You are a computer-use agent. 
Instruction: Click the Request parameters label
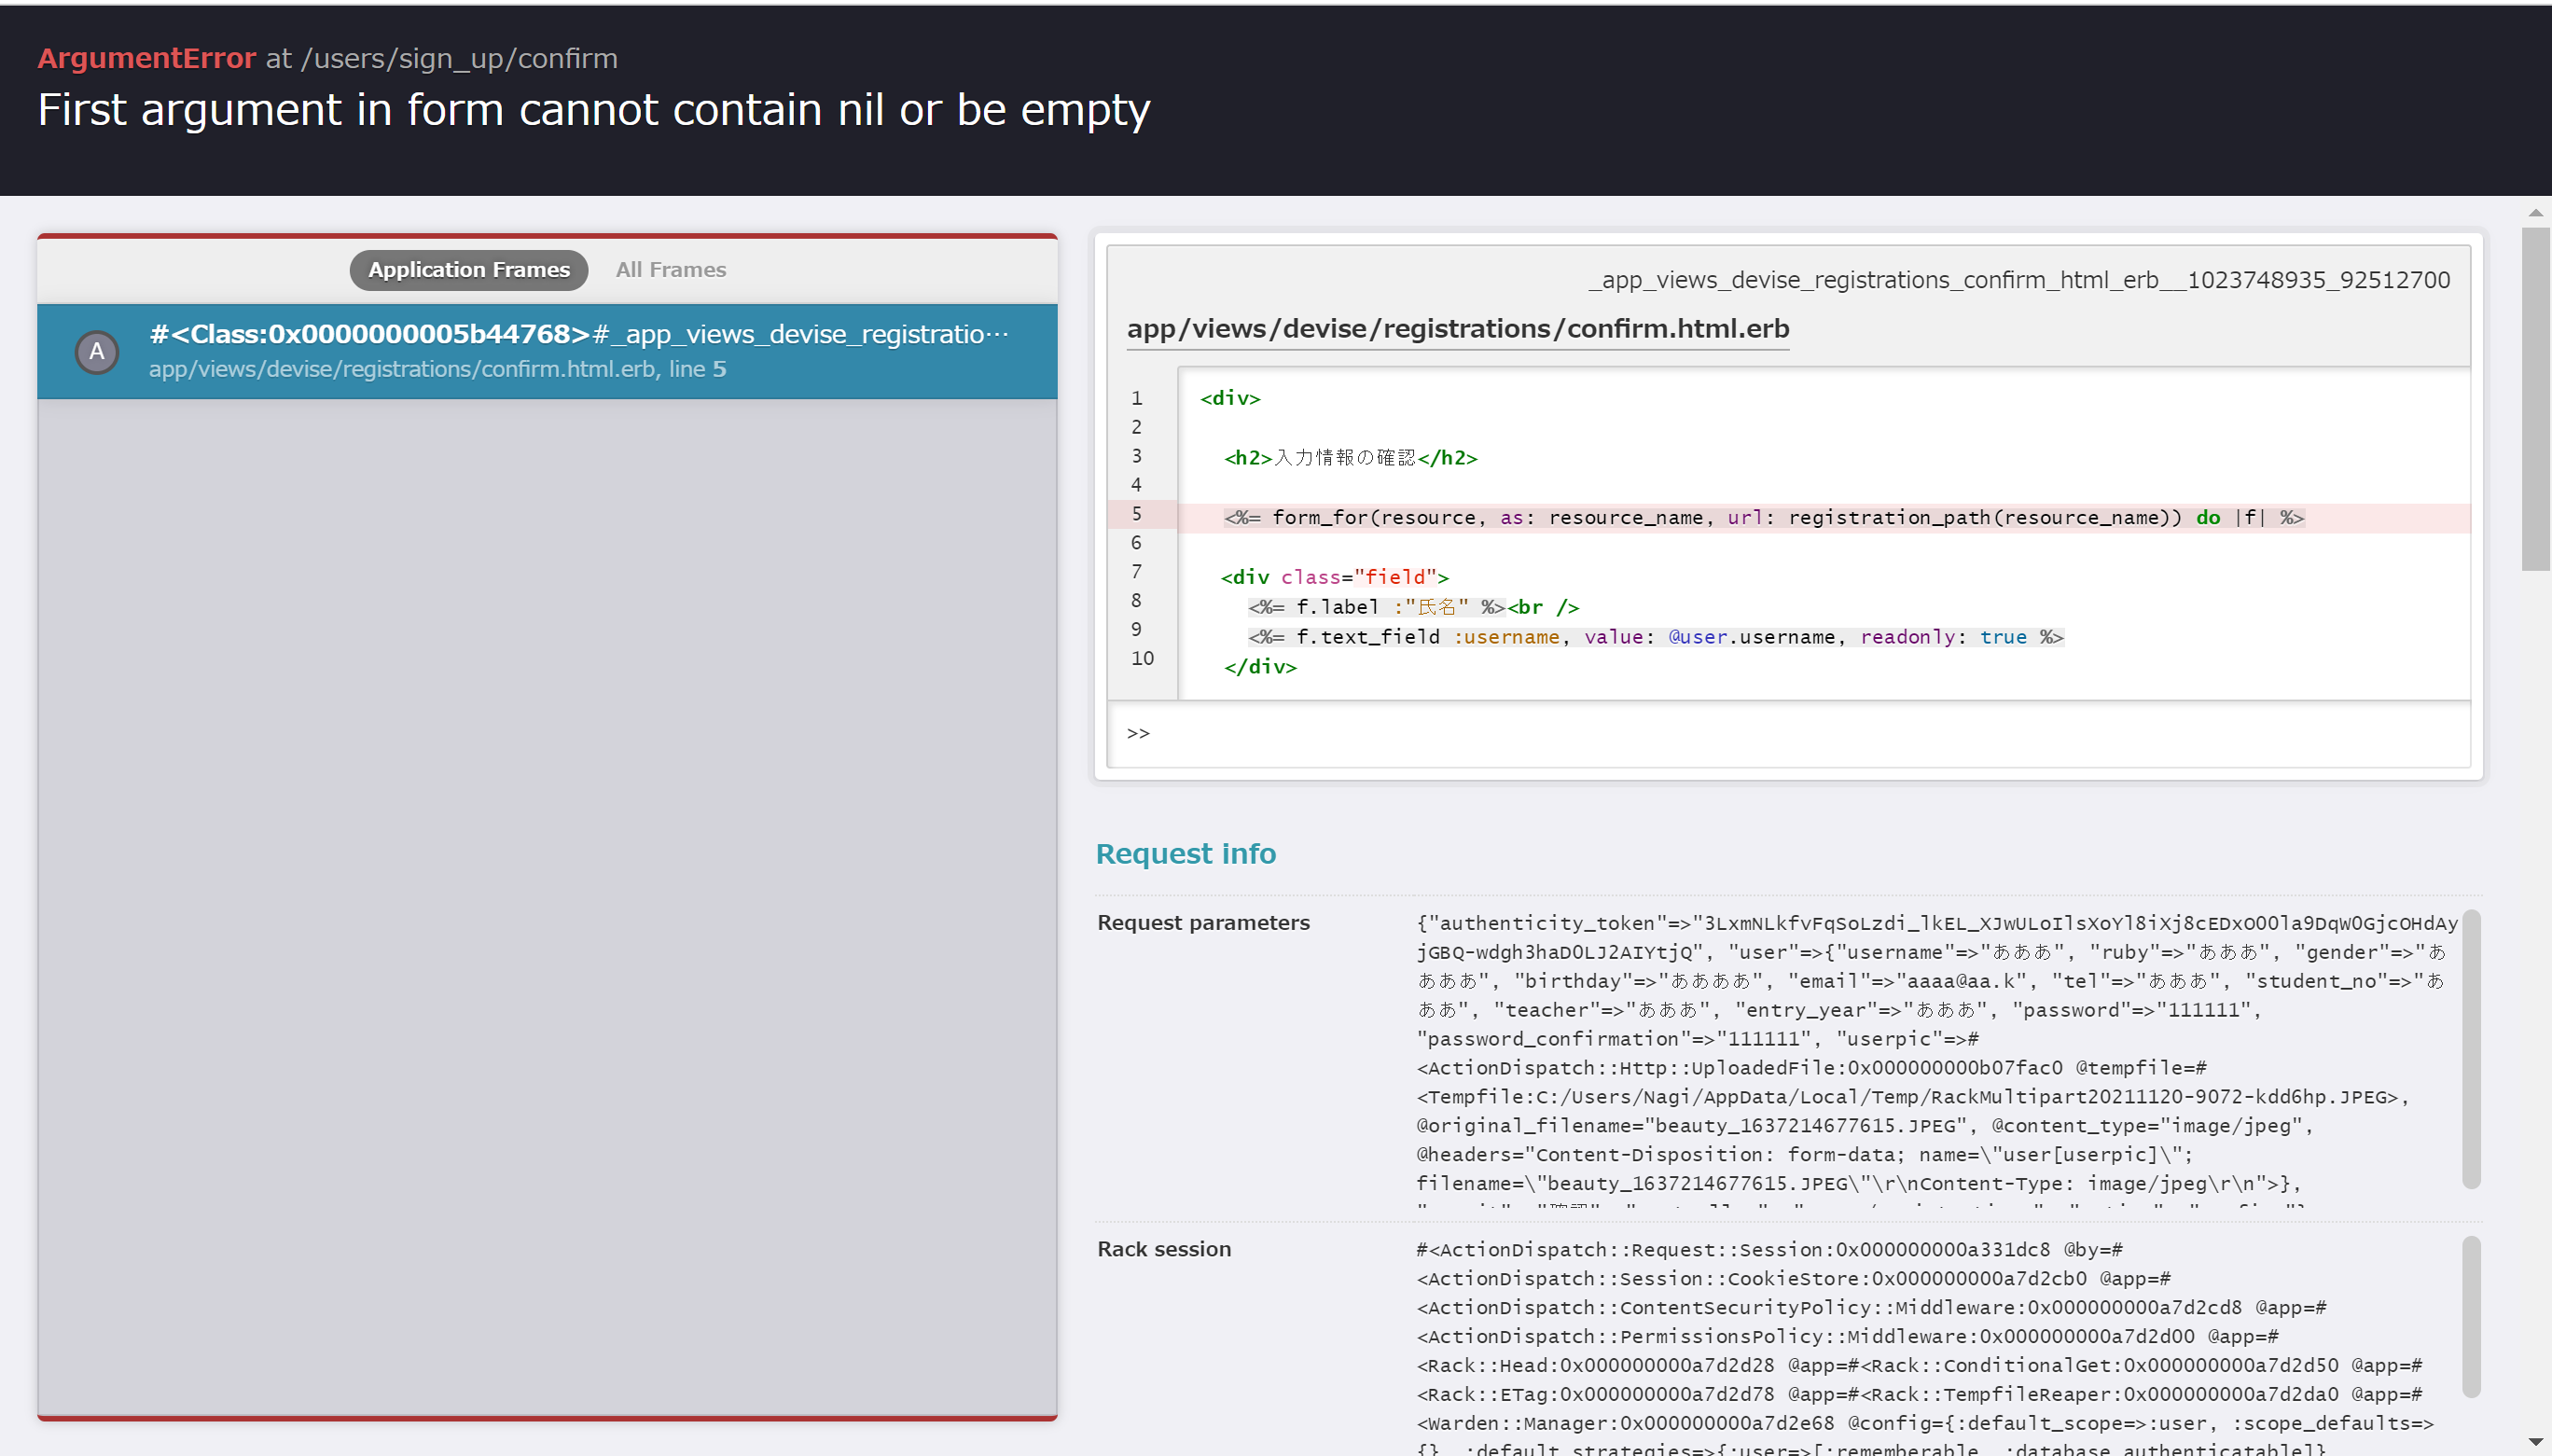coord(1203,922)
